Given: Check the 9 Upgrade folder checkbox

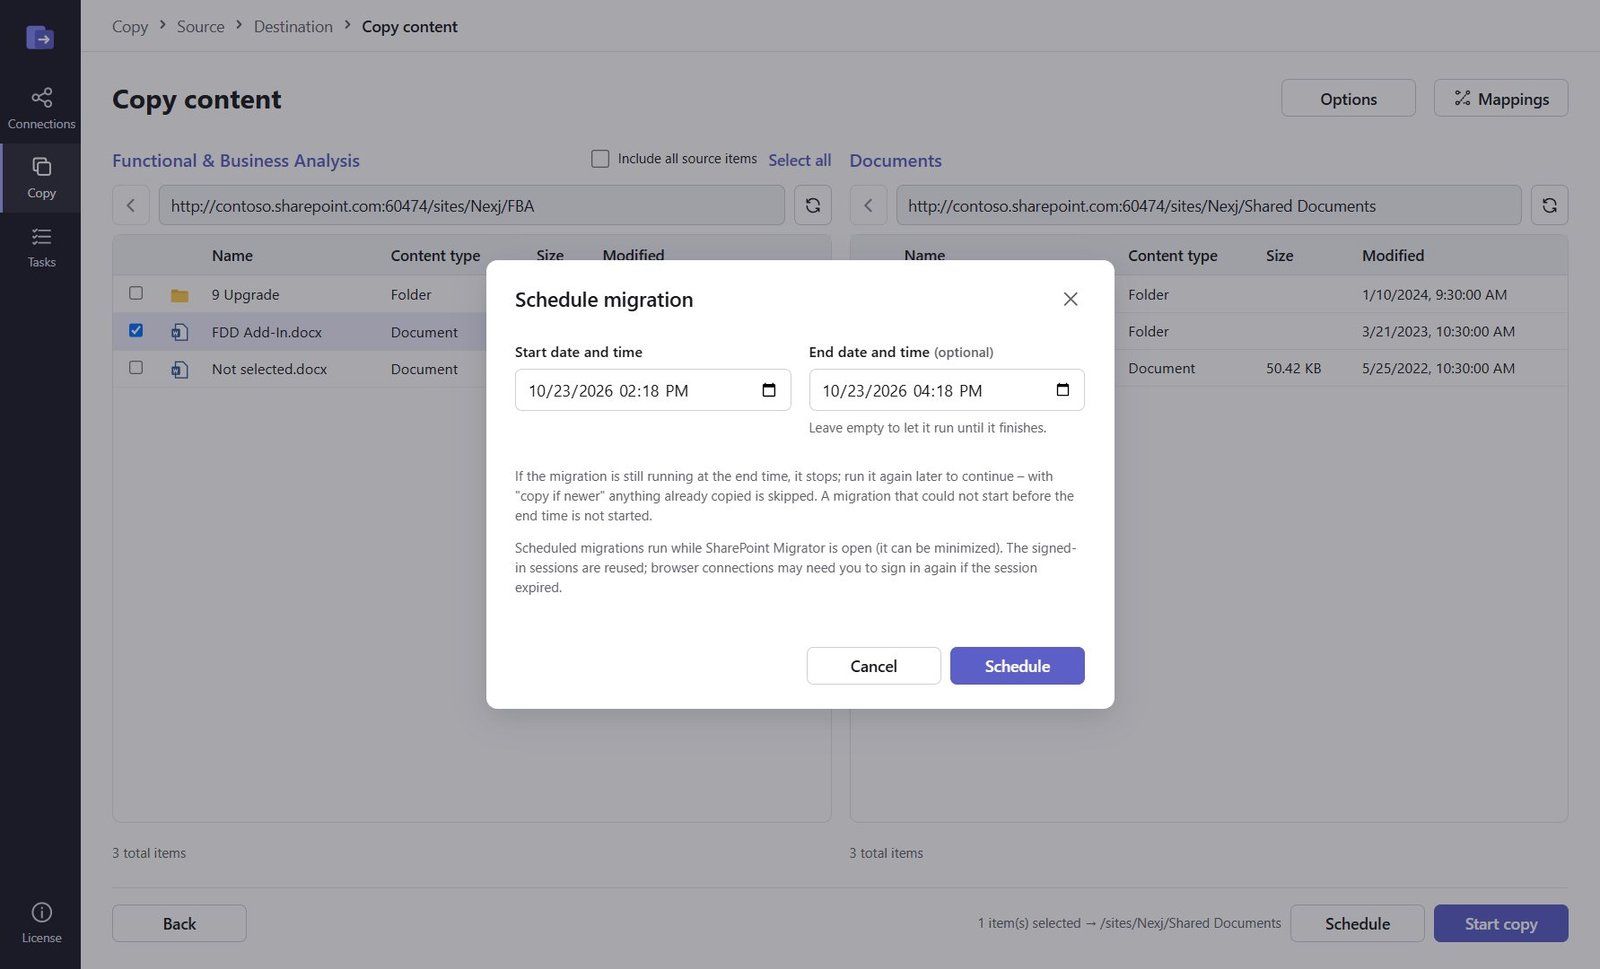Looking at the screenshot, I should point(136,293).
